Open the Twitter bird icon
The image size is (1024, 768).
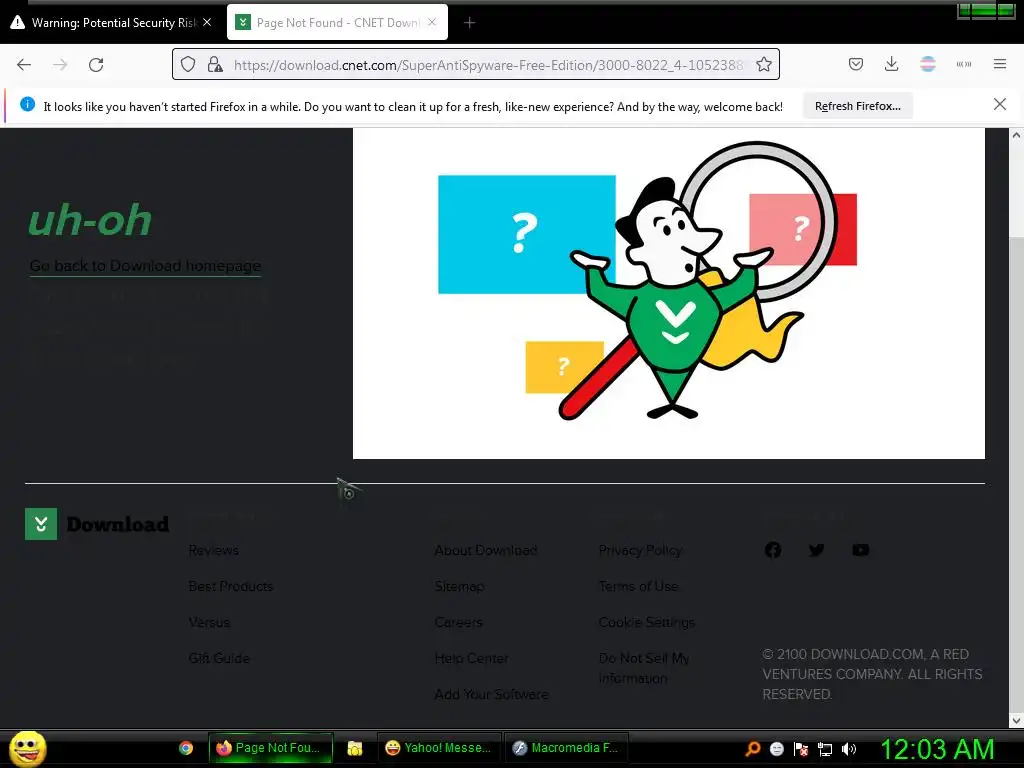point(816,550)
